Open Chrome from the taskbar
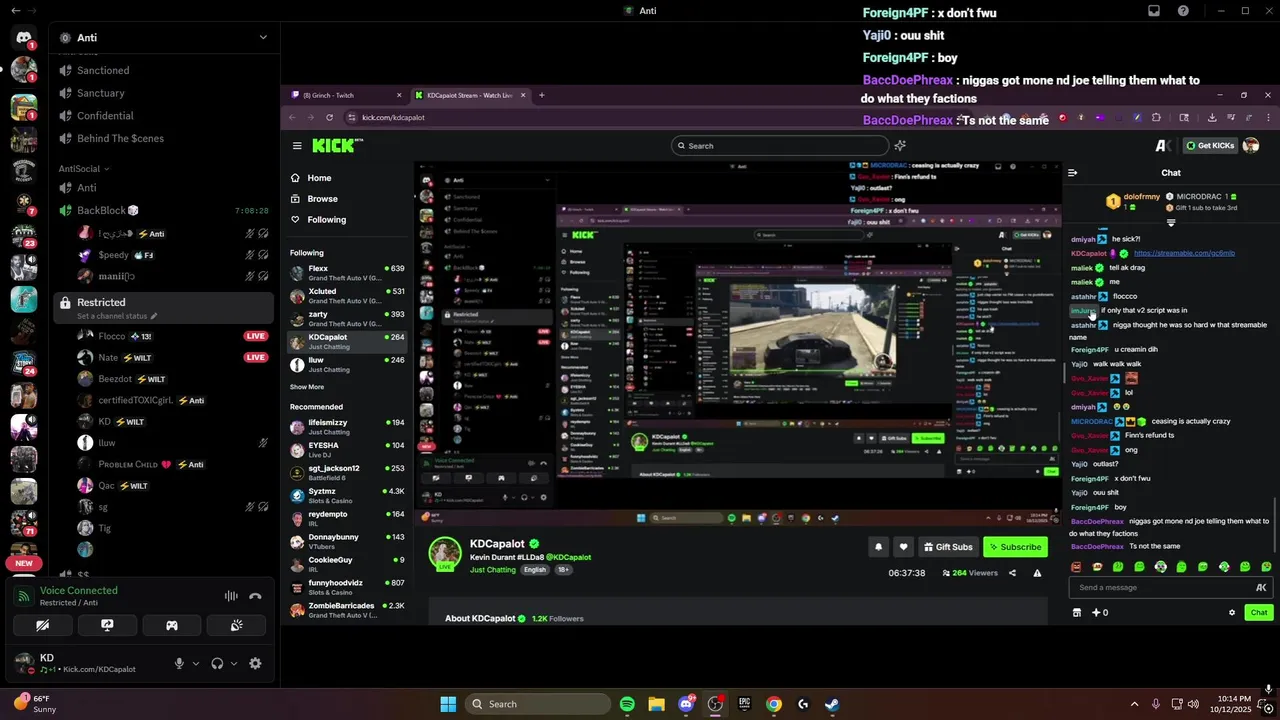Image resolution: width=1280 pixels, height=720 pixels. pyautogui.click(x=774, y=704)
